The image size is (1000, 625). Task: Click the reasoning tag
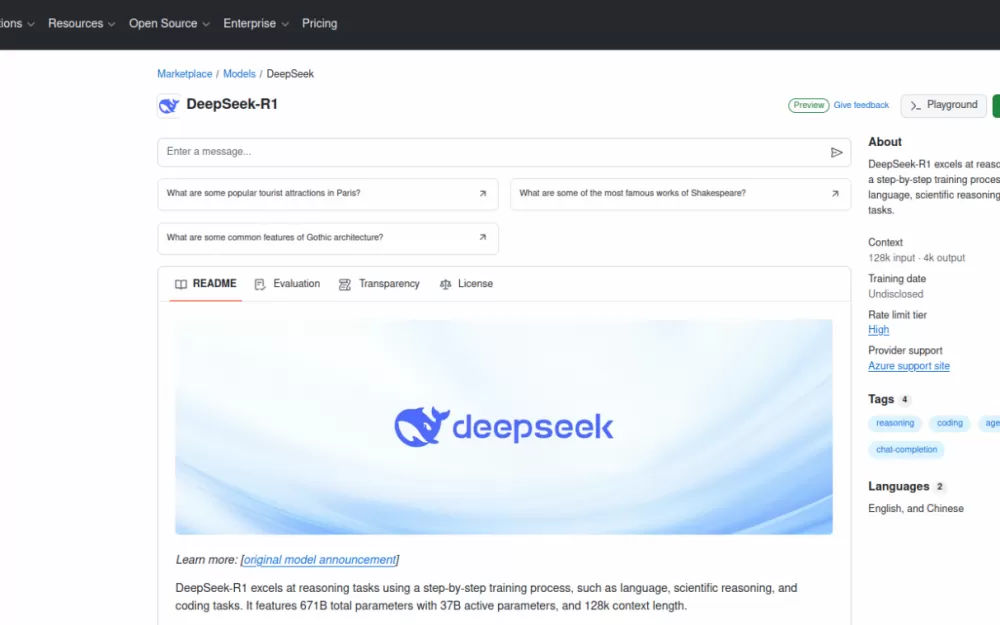tap(895, 423)
